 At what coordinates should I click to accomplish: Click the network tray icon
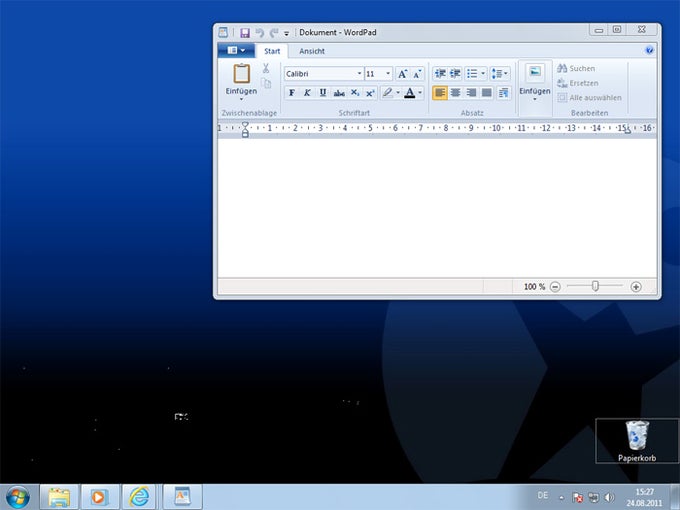(x=593, y=497)
